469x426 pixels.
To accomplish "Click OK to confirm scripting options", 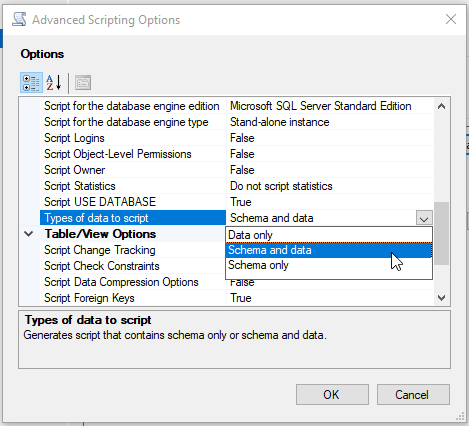I will 332,395.
